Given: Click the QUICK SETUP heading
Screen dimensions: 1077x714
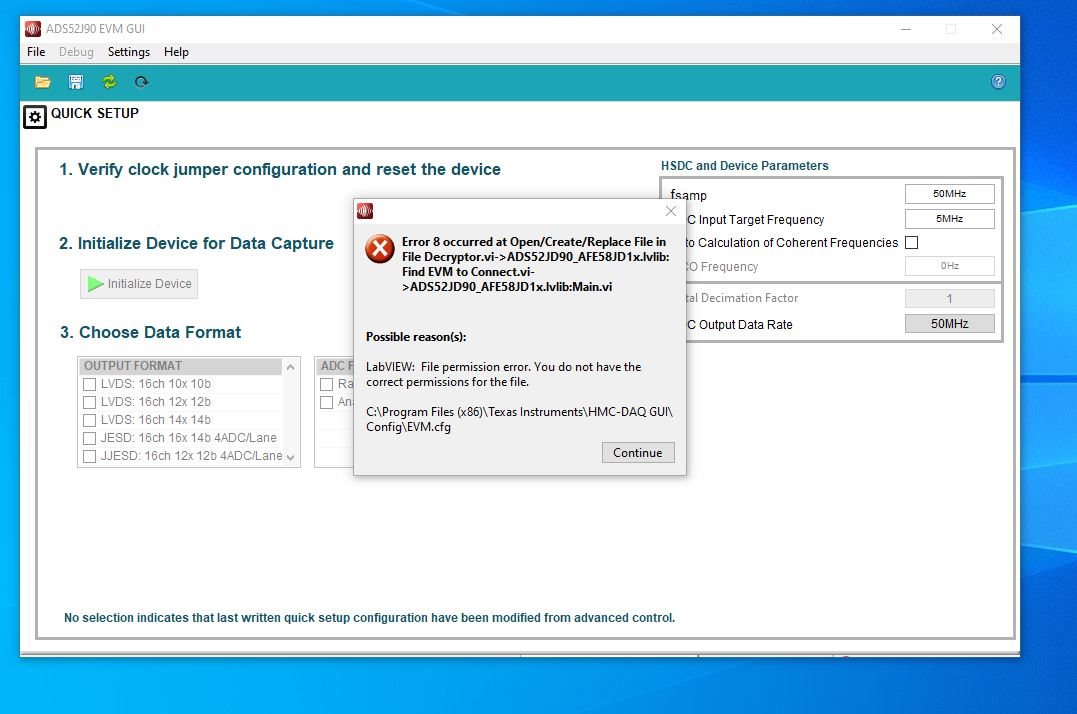Looking at the screenshot, I should 95,113.
